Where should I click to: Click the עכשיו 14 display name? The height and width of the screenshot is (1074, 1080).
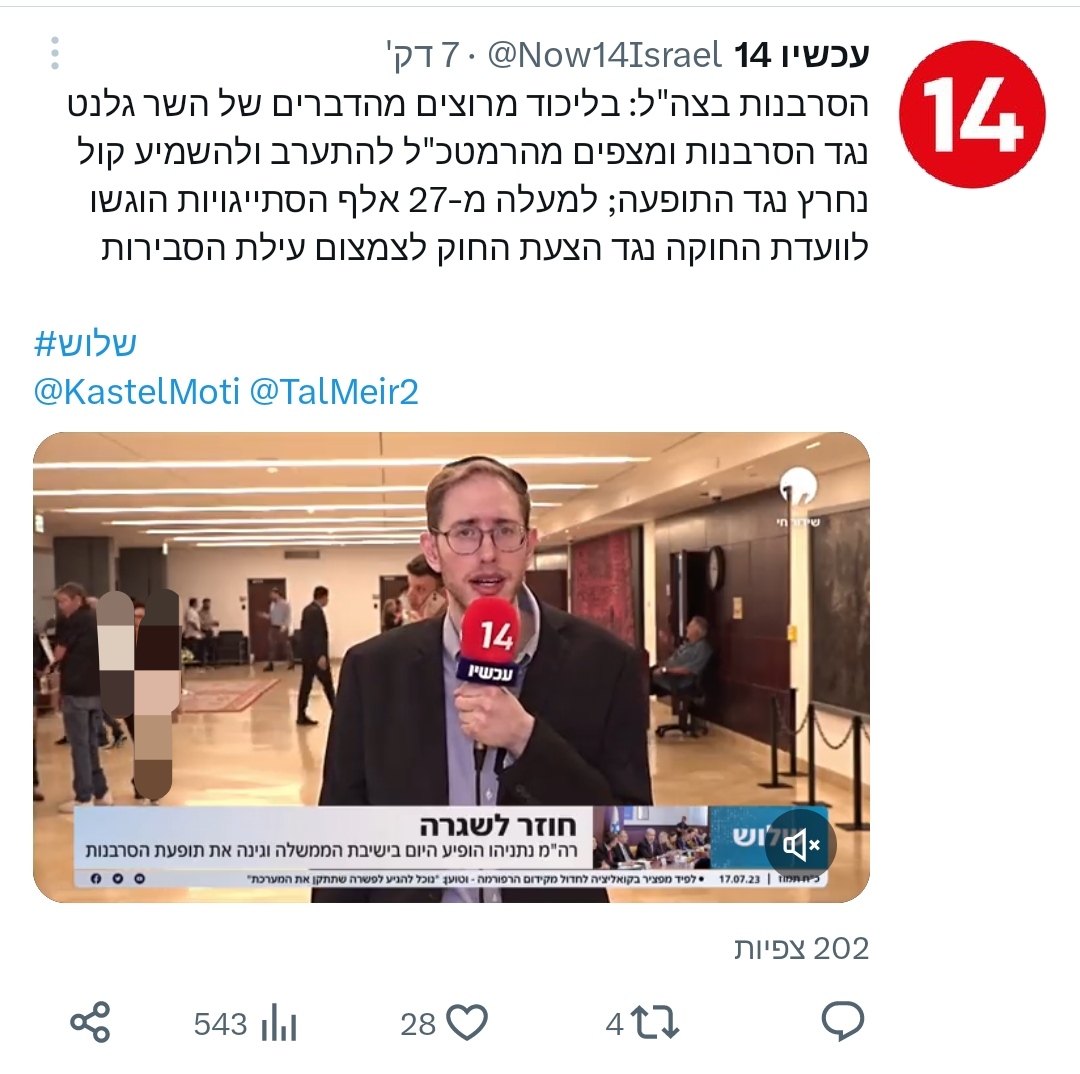click(x=802, y=54)
